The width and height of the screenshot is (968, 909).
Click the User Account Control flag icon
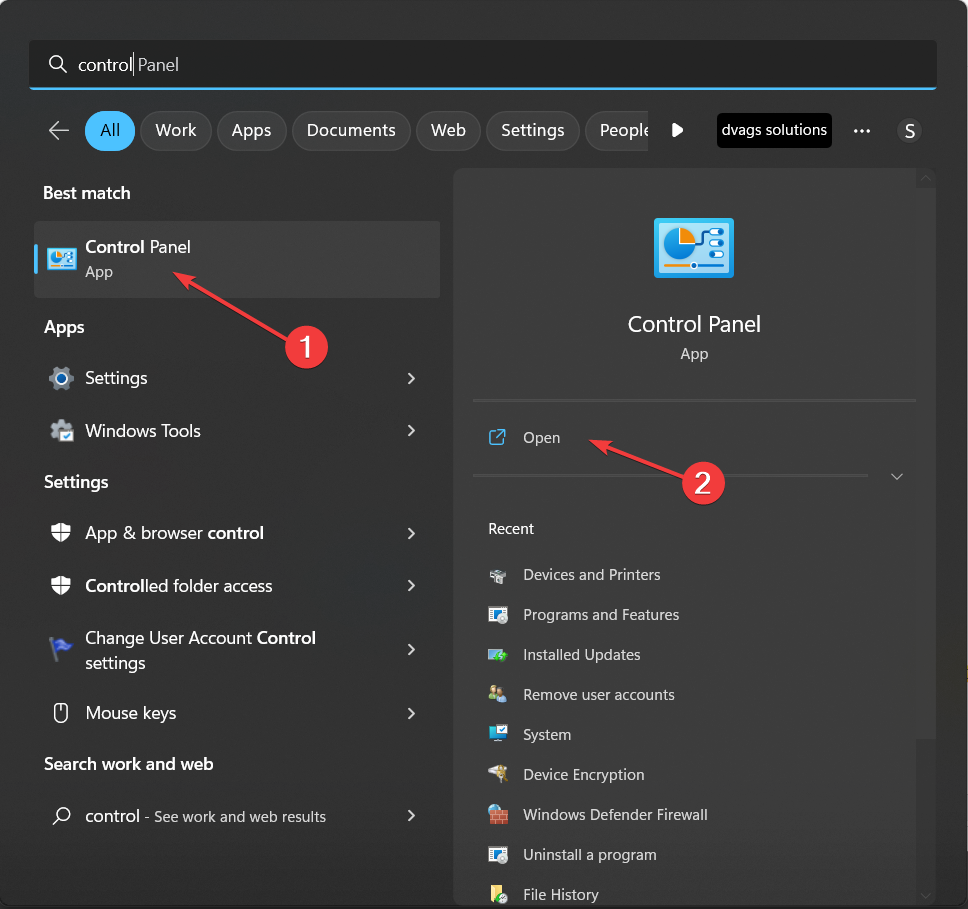[60, 648]
